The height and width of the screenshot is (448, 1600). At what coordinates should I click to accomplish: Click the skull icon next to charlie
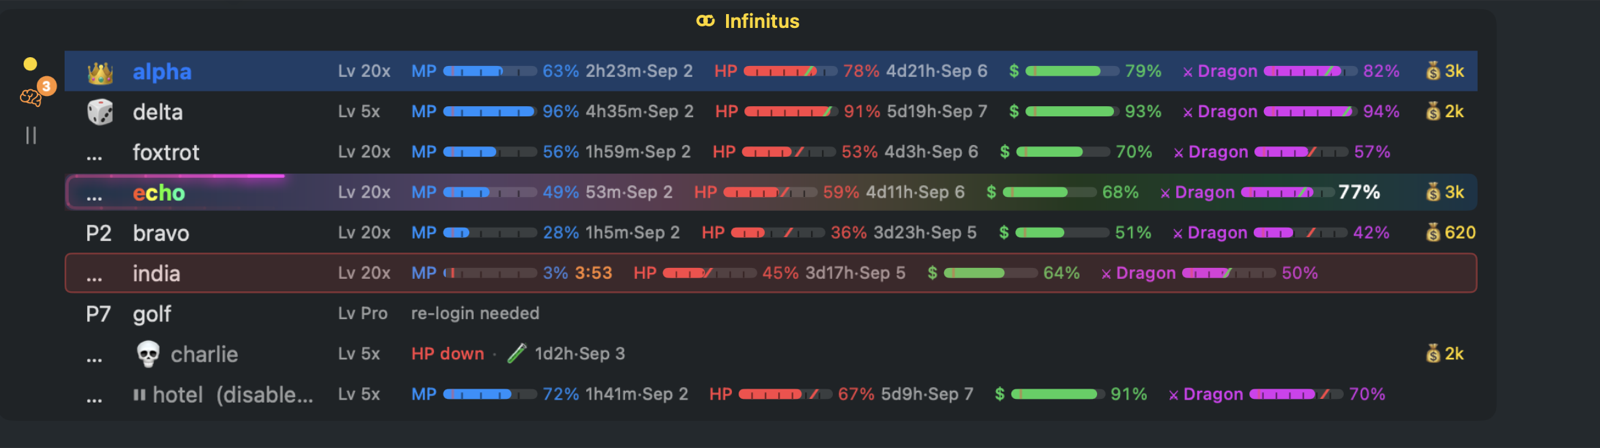148,354
